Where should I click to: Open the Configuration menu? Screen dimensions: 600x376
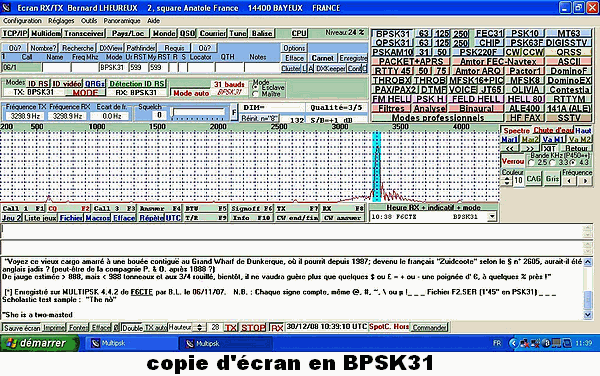click(x=22, y=21)
